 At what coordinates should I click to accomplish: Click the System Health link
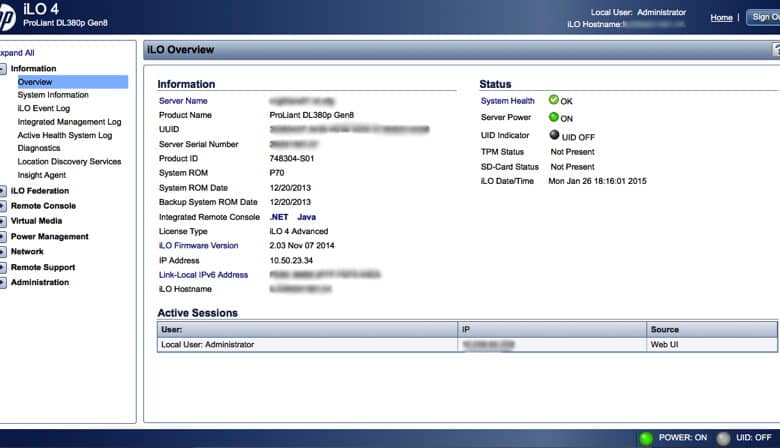[507, 100]
